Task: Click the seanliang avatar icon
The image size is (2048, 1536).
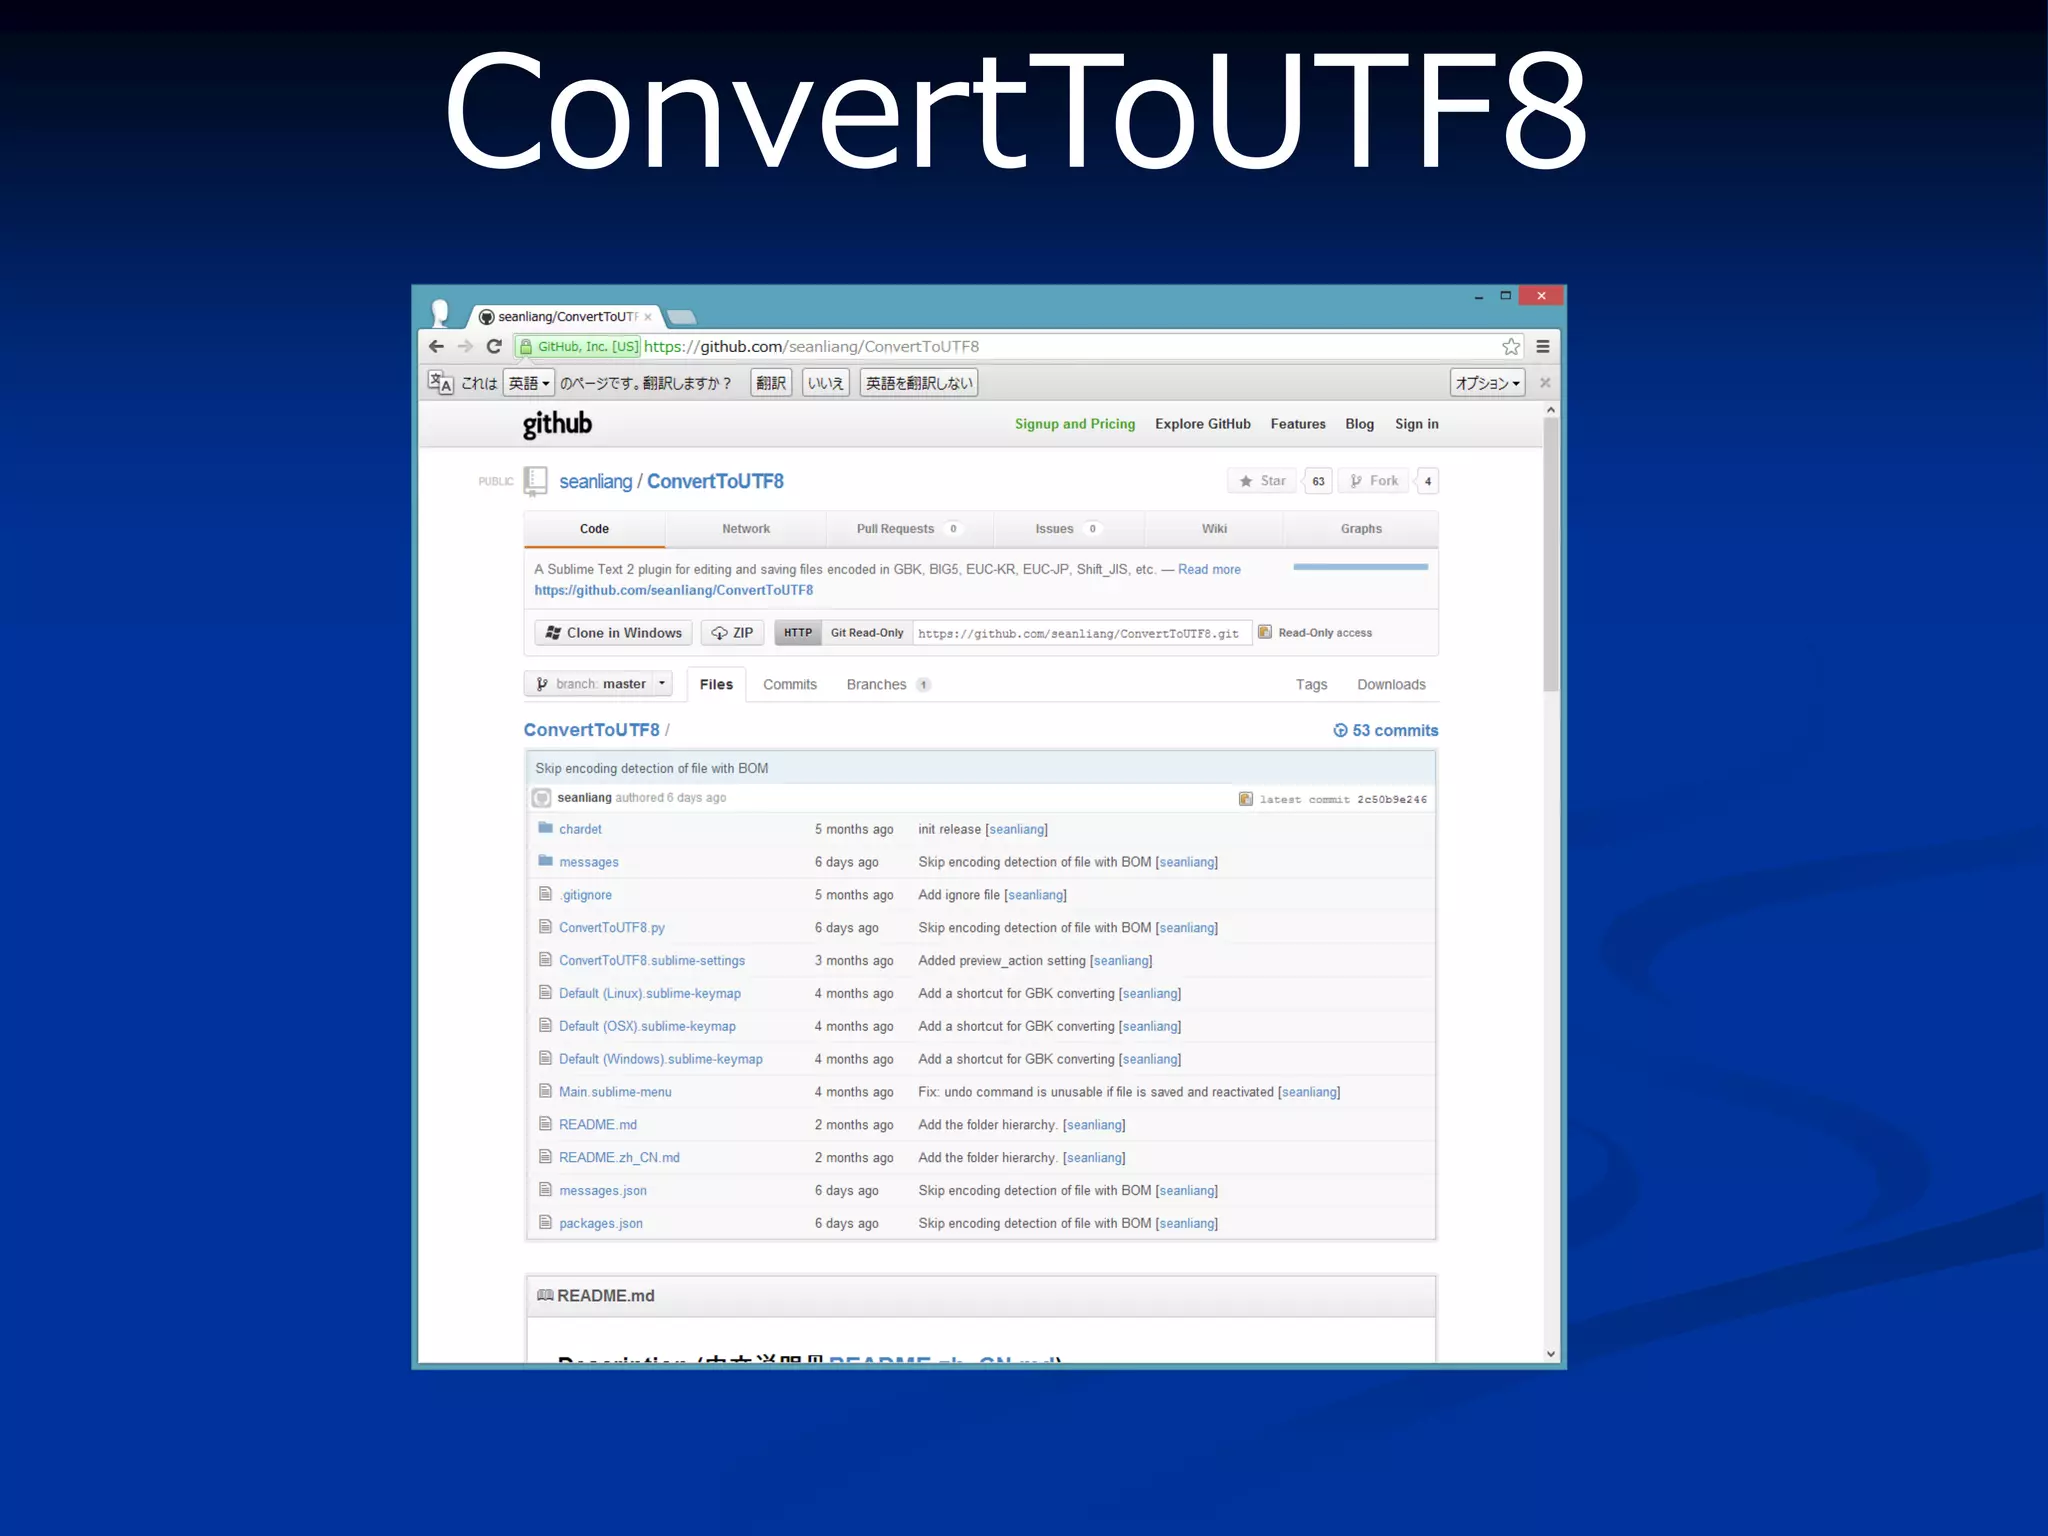Action: [541, 798]
